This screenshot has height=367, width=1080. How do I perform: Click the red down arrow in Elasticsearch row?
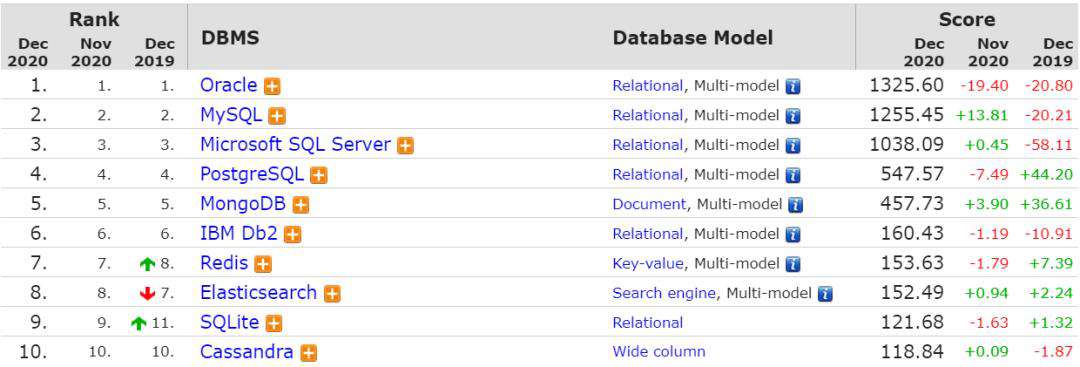pos(147,294)
